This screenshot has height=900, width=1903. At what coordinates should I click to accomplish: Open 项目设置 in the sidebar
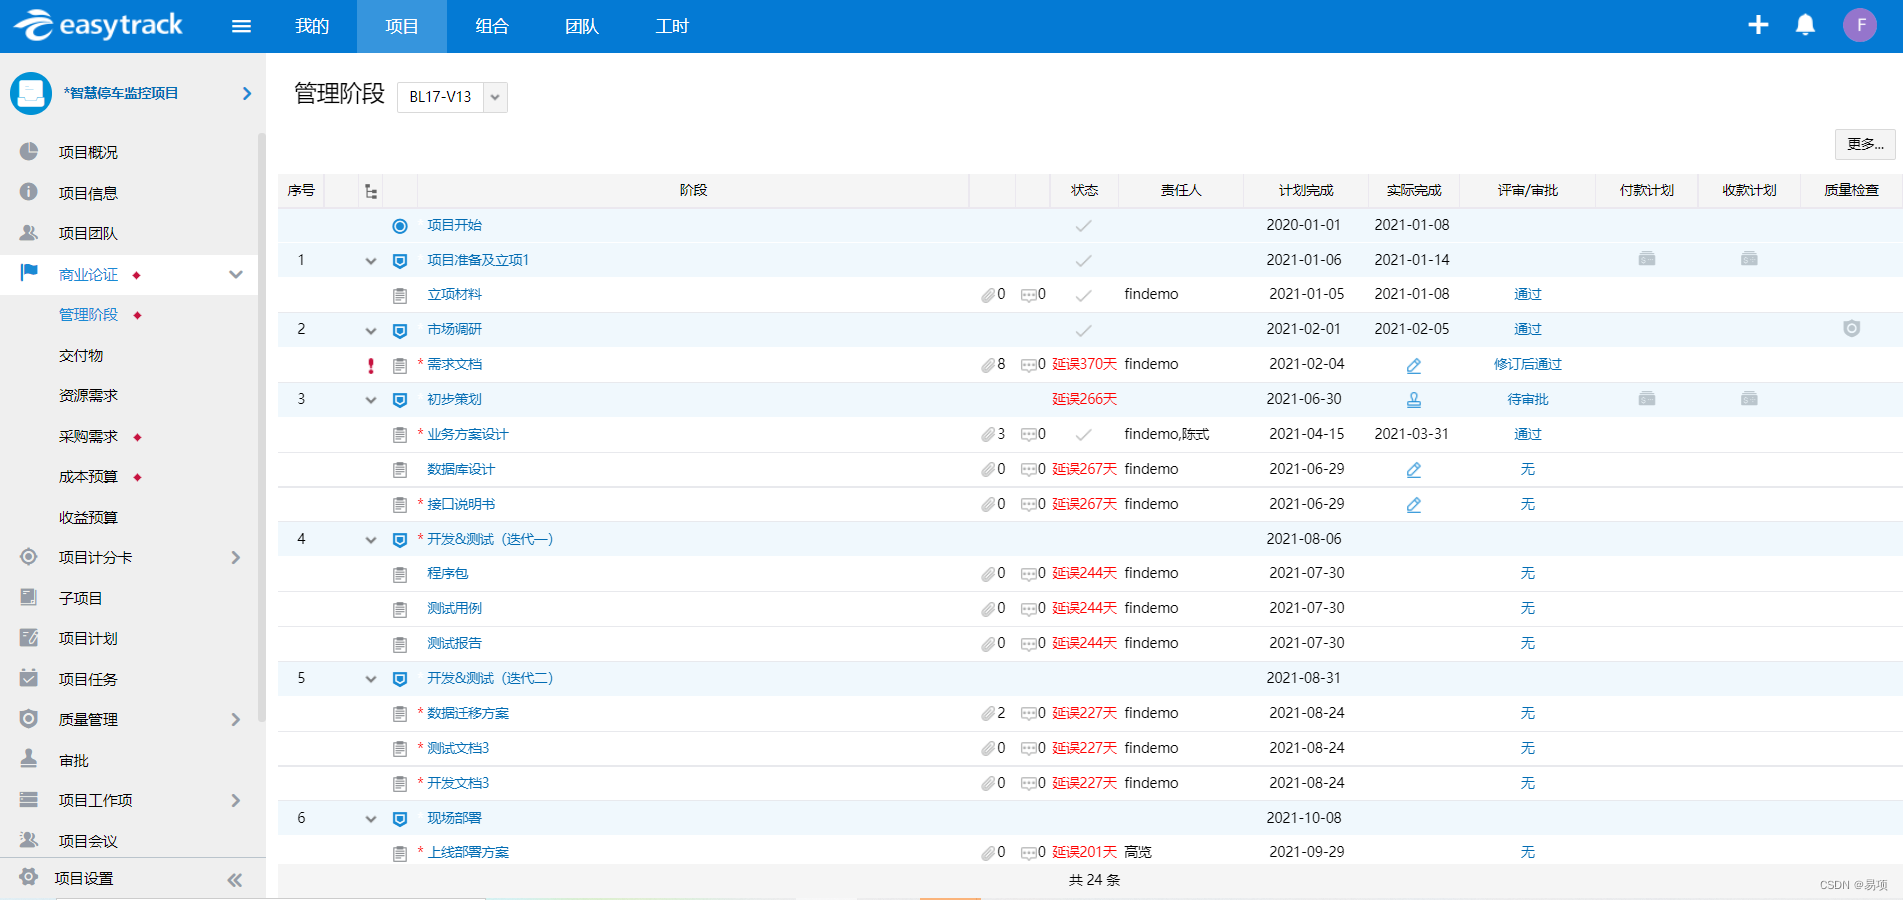[84, 878]
